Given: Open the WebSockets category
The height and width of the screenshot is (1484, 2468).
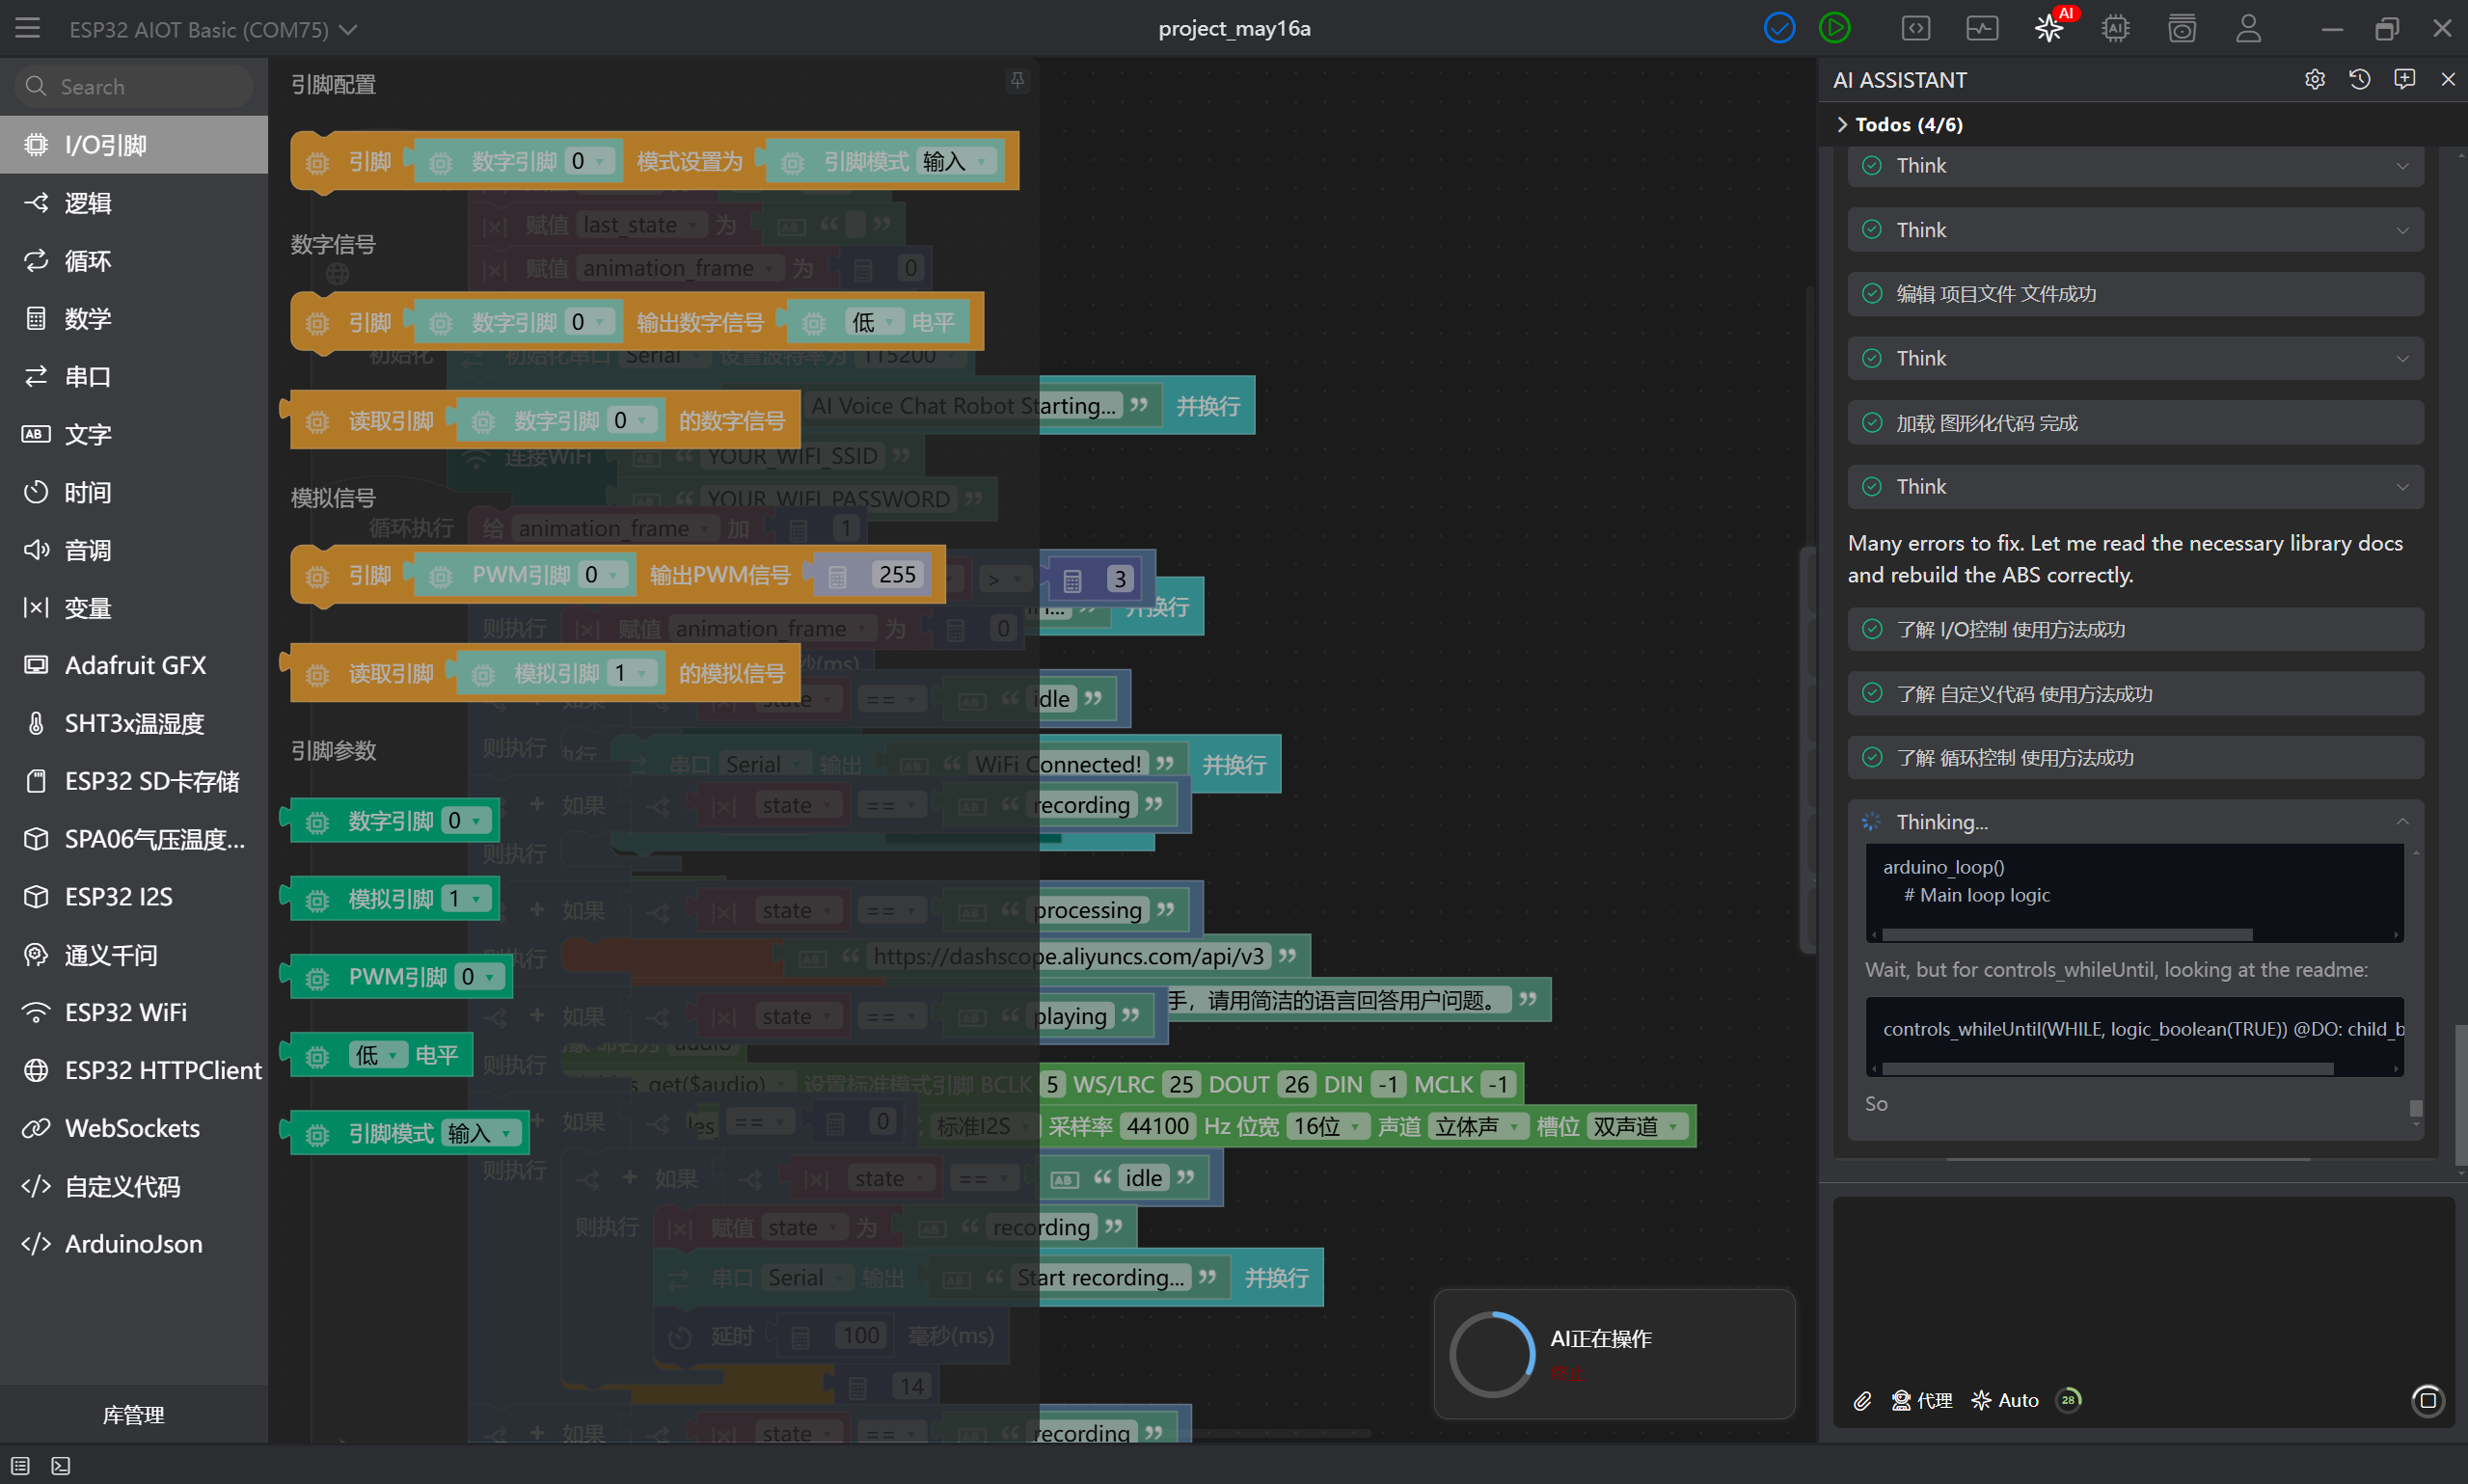Looking at the screenshot, I should click(134, 1128).
